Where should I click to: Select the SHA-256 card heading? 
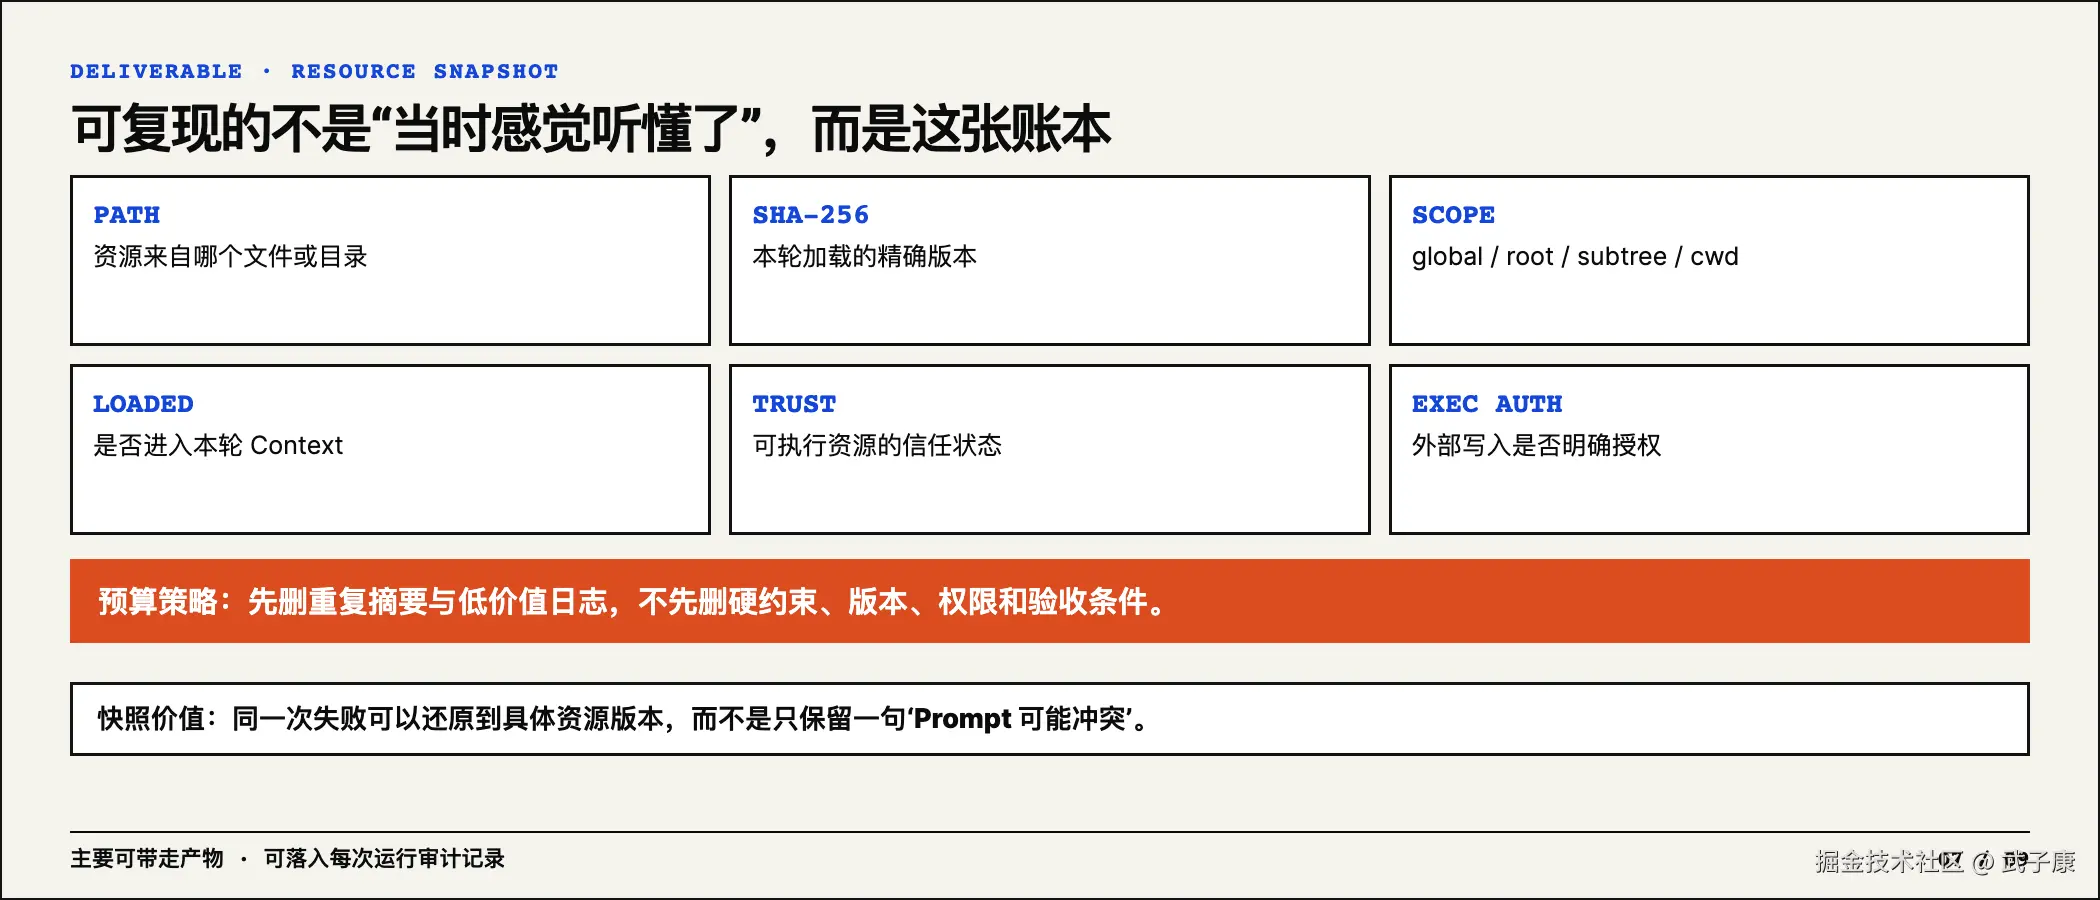(x=811, y=215)
